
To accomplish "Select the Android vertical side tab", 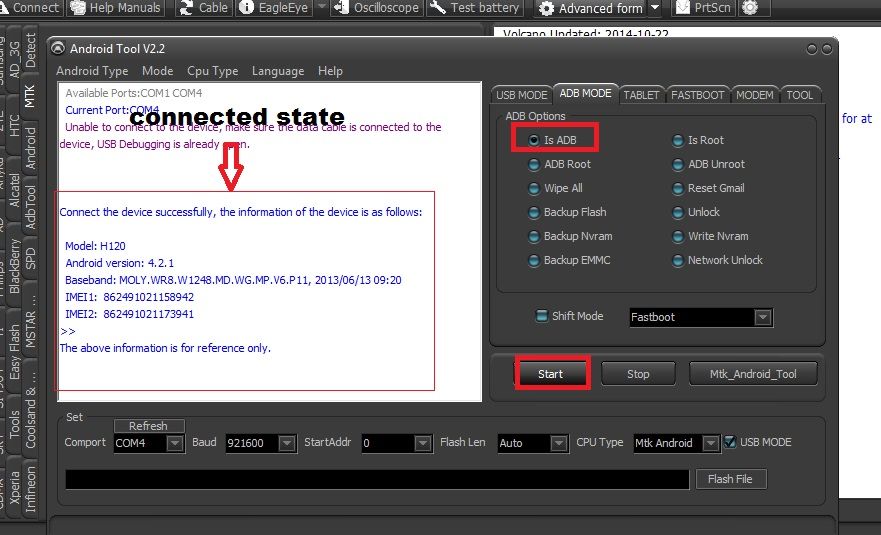I will pos(30,147).
